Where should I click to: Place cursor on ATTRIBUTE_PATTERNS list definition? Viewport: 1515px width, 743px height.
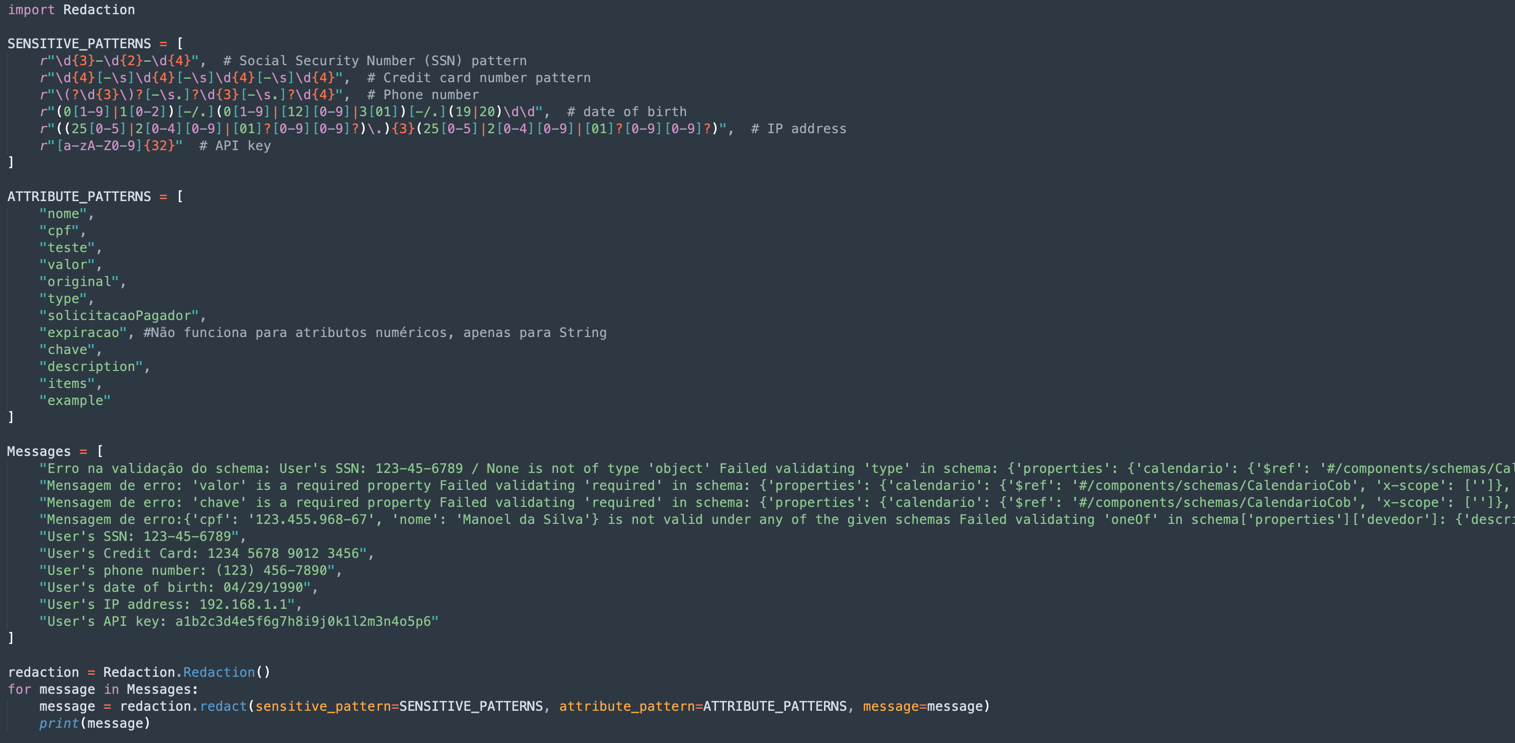click(x=79, y=197)
